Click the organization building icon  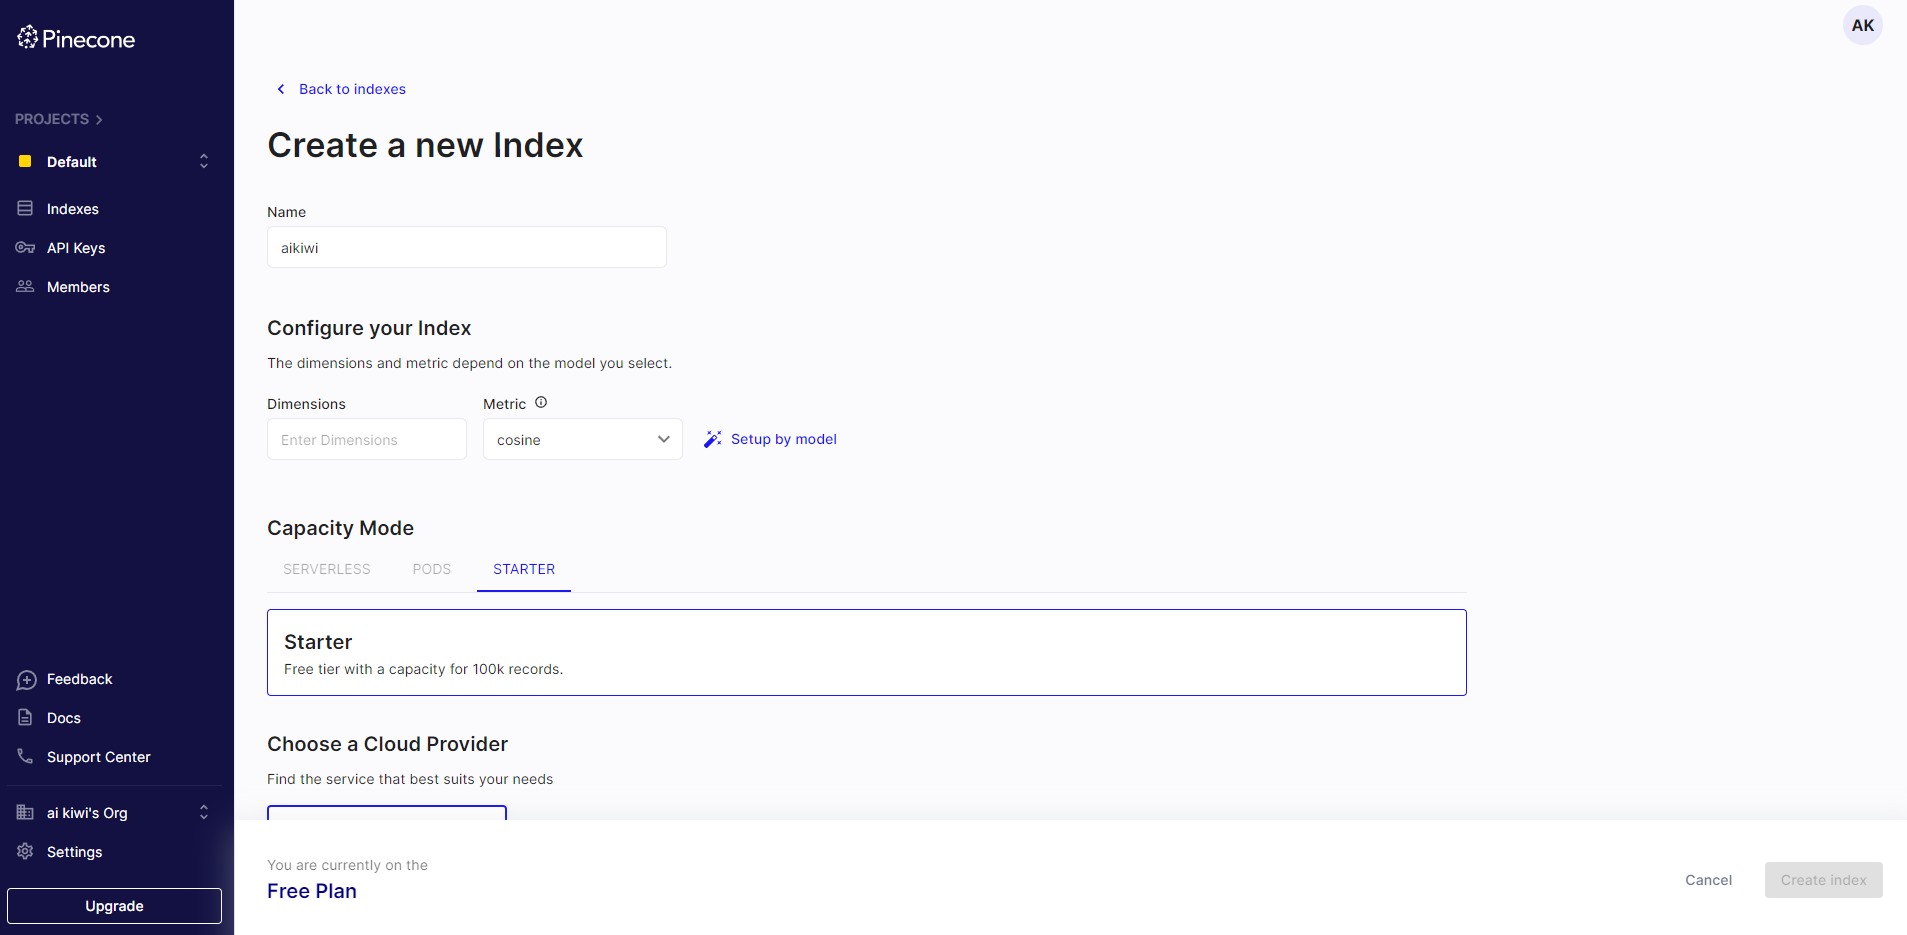pyautogui.click(x=25, y=812)
